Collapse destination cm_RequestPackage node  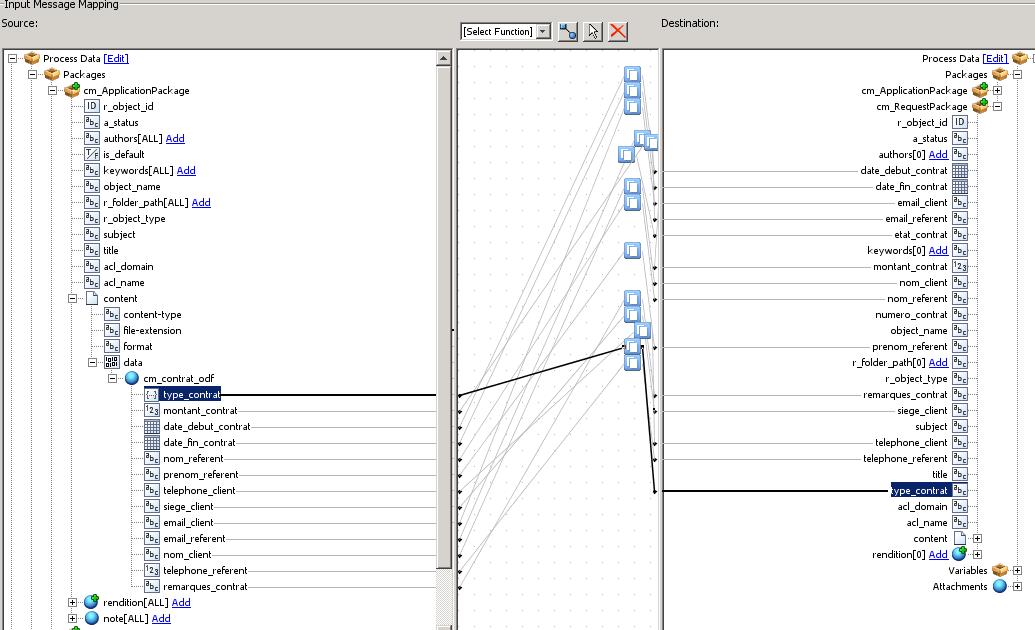click(x=997, y=106)
